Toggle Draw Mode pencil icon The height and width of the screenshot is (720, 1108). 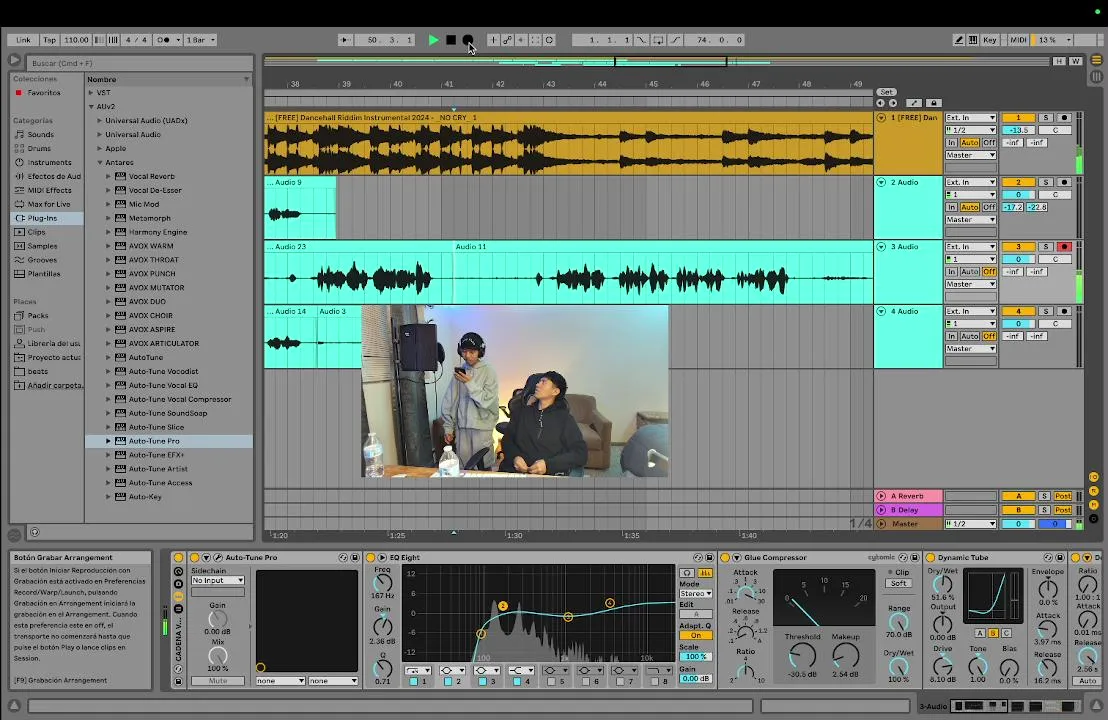(958, 40)
